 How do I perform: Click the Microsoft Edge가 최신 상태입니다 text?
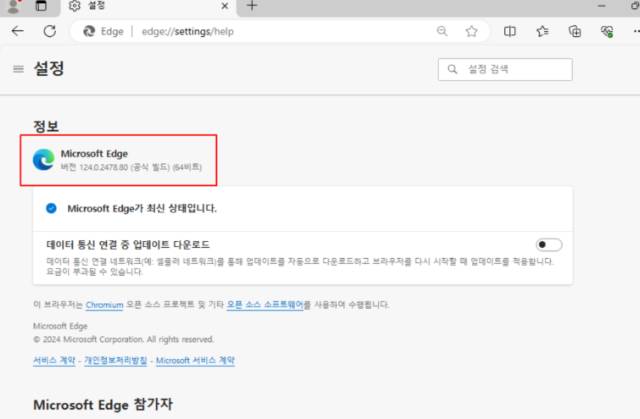coord(142,208)
